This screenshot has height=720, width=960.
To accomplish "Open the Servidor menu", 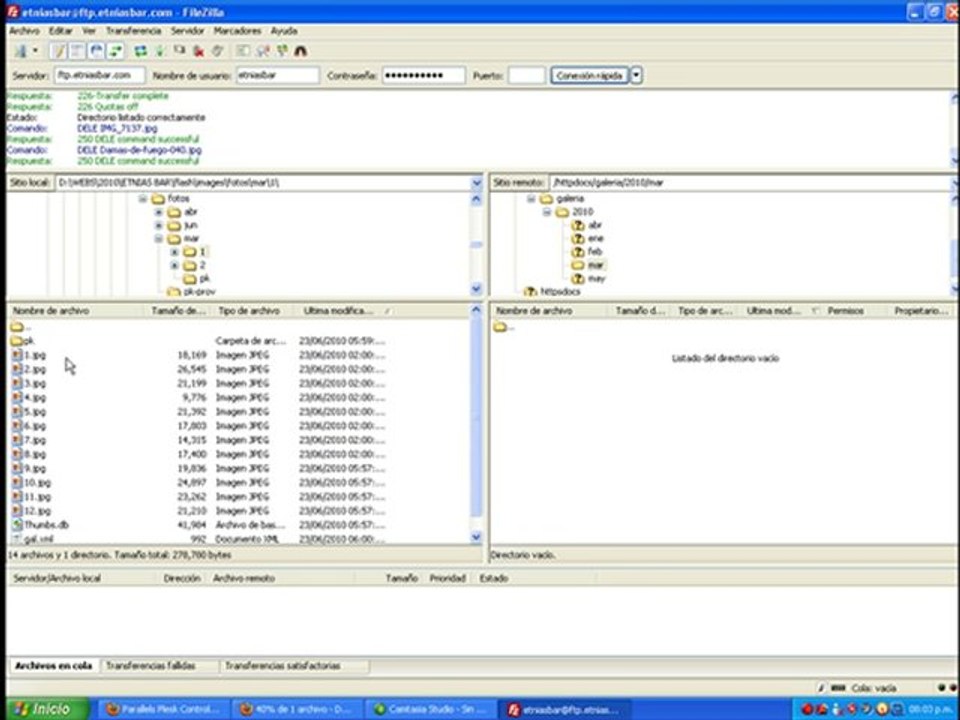I will (187, 31).
